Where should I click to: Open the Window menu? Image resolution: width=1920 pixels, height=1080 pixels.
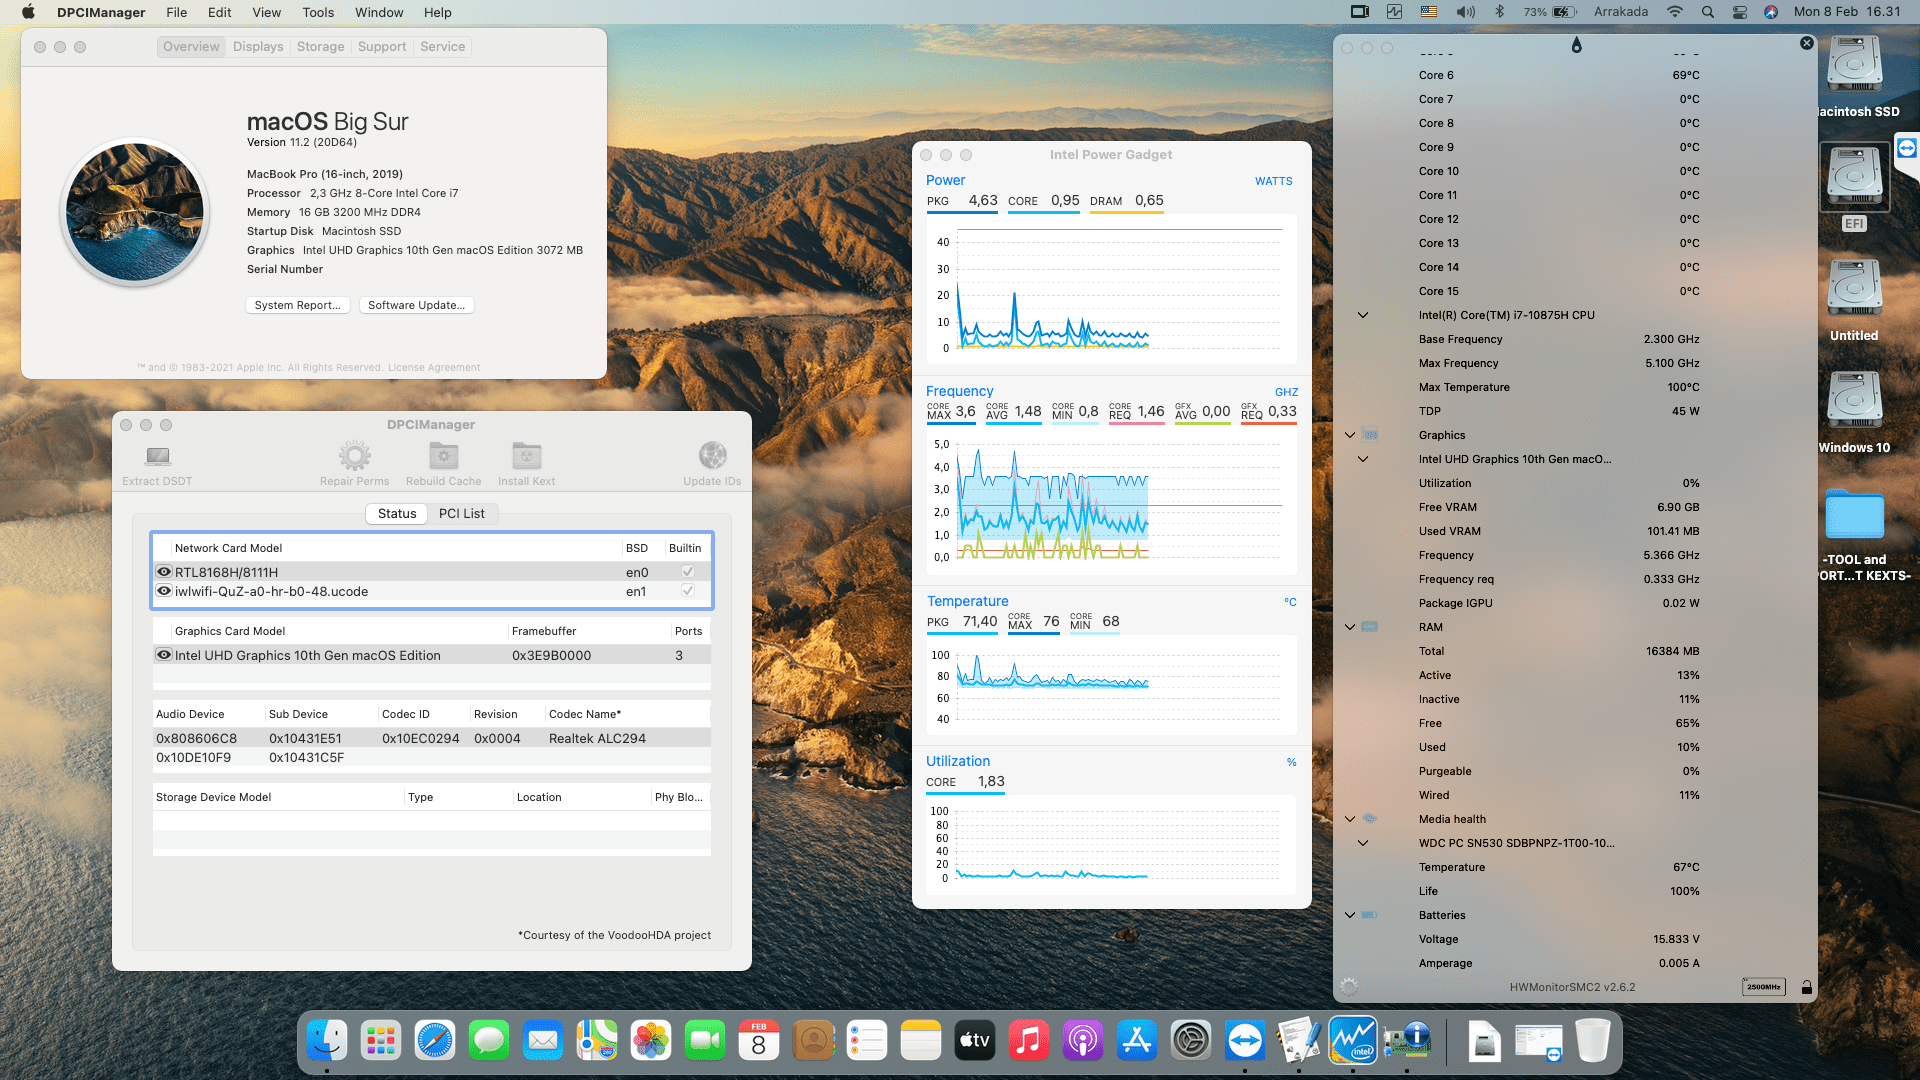click(379, 12)
